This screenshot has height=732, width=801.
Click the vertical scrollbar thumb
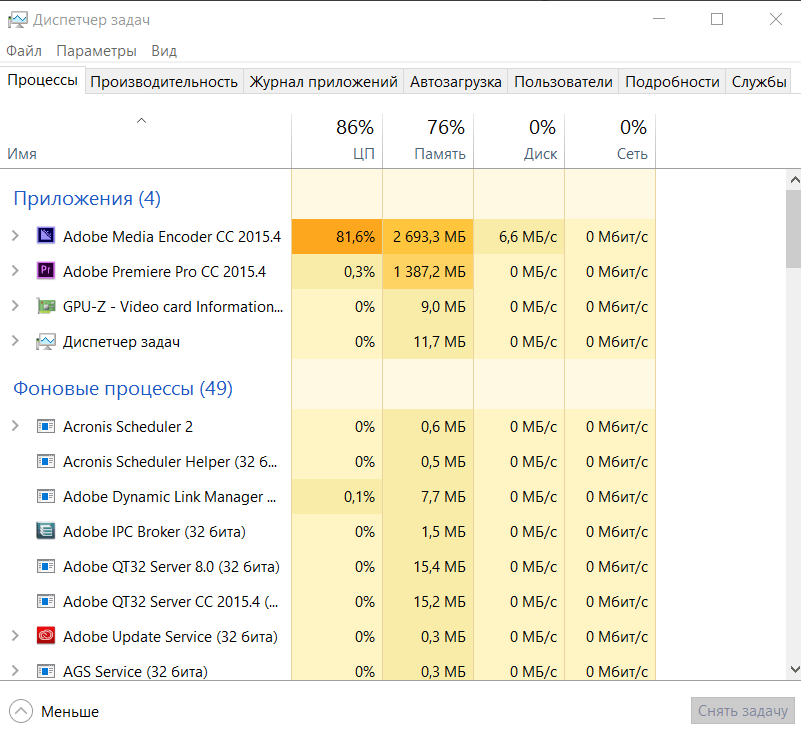pyautogui.click(x=794, y=228)
